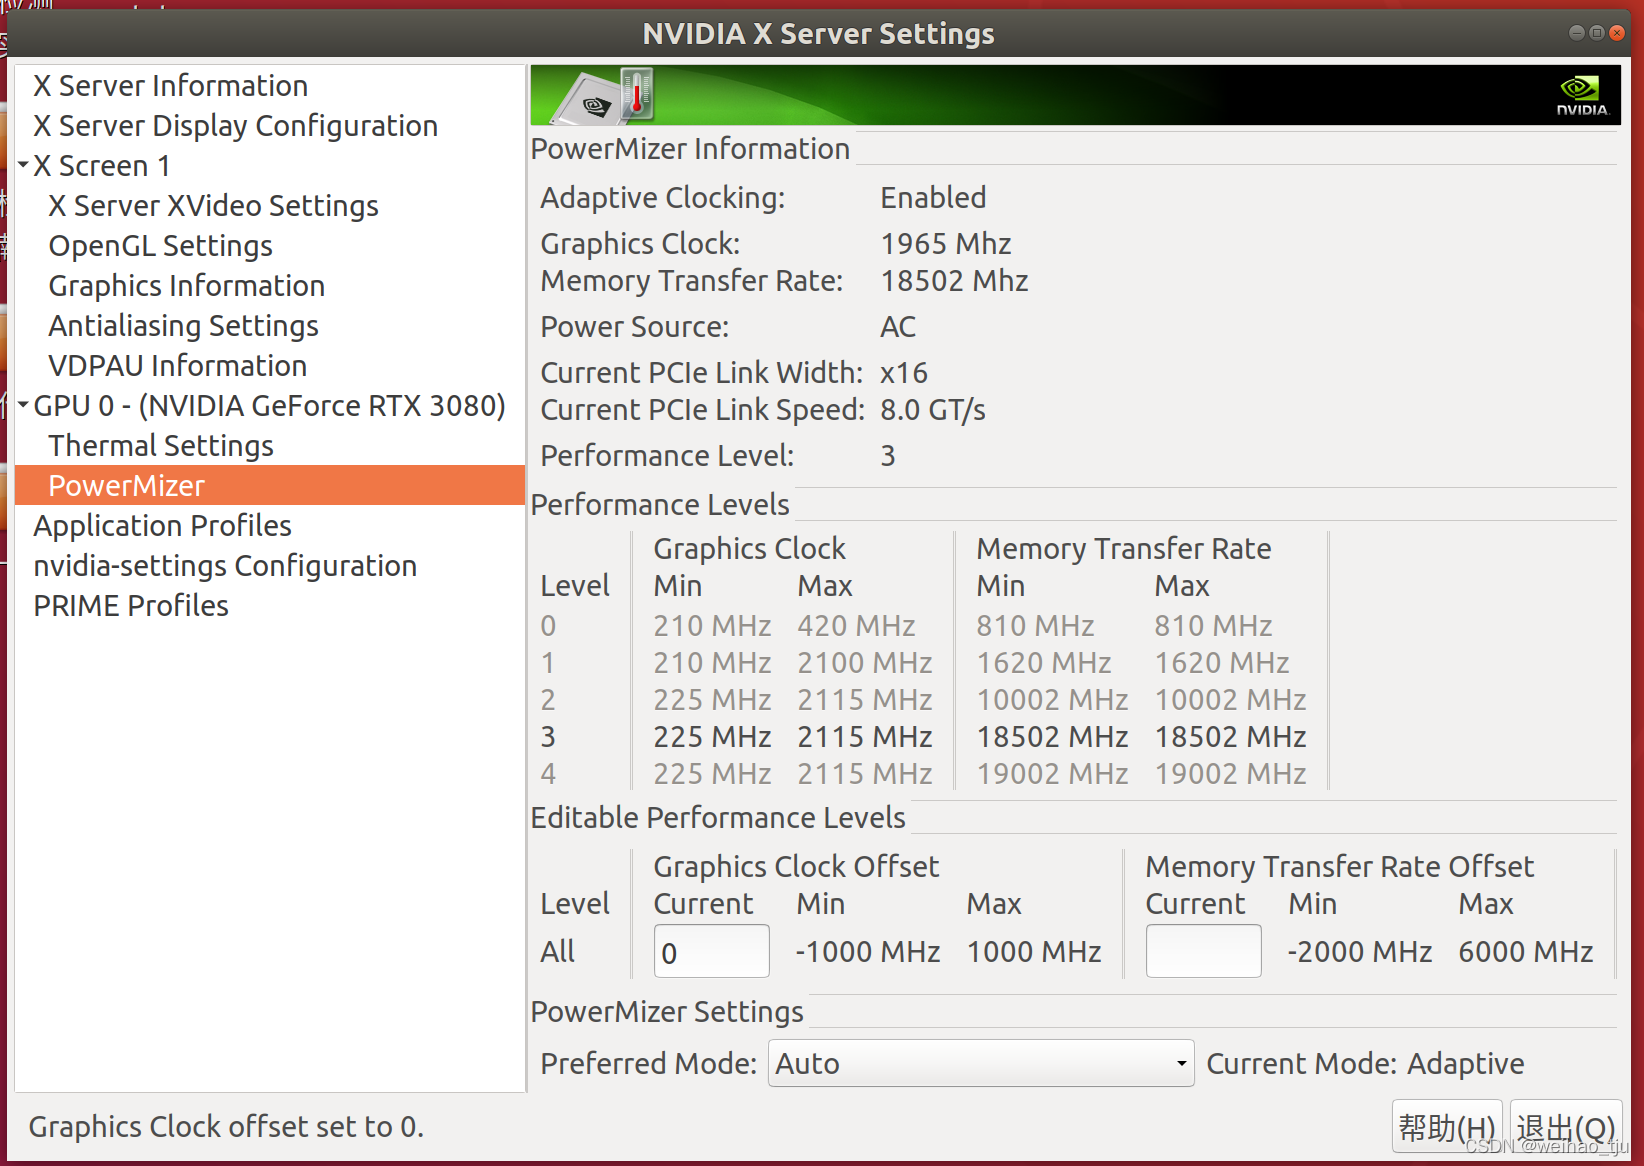The image size is (1644, 1166).
Task: Click the 10002 MHz max memory rate for level 2
Action: [1230, 700]
